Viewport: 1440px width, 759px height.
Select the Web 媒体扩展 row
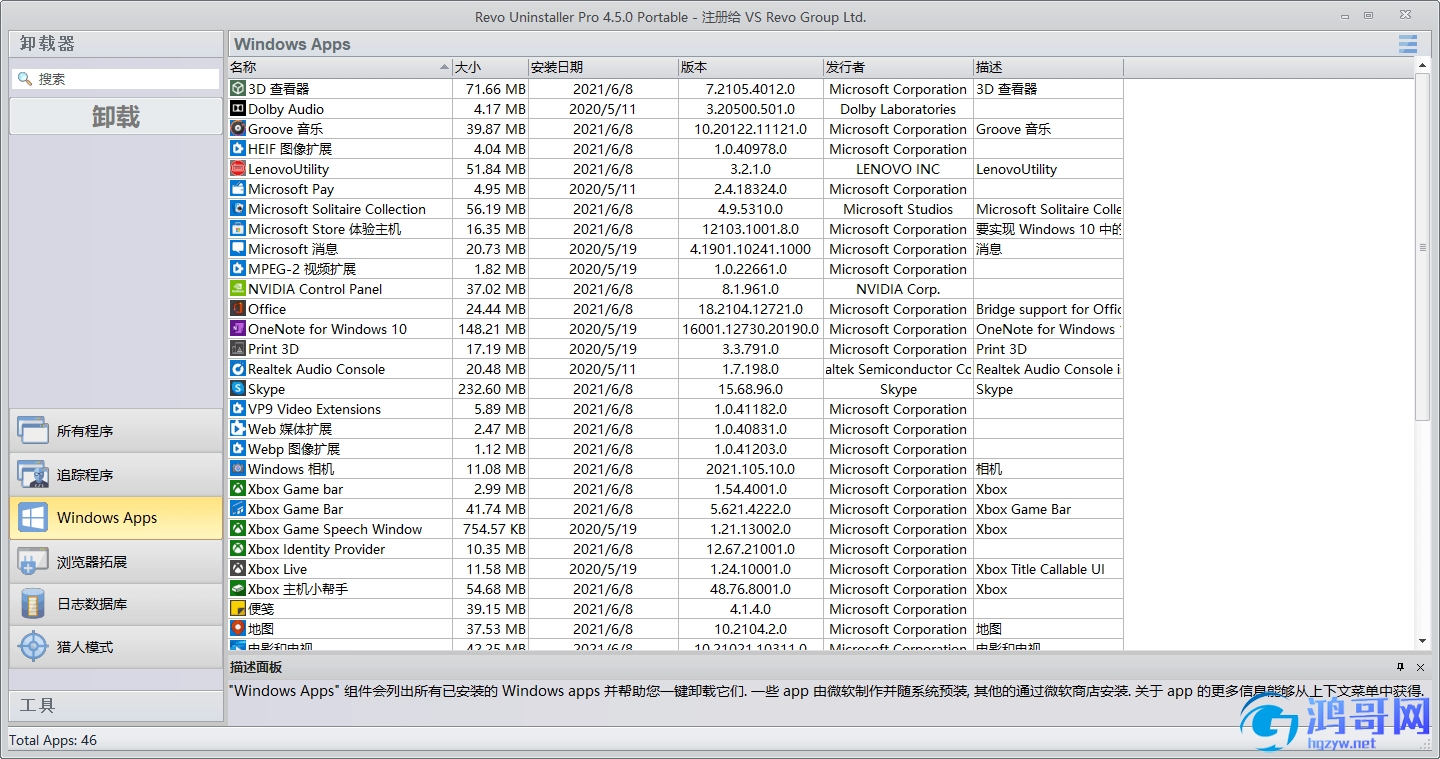point(676,429)
